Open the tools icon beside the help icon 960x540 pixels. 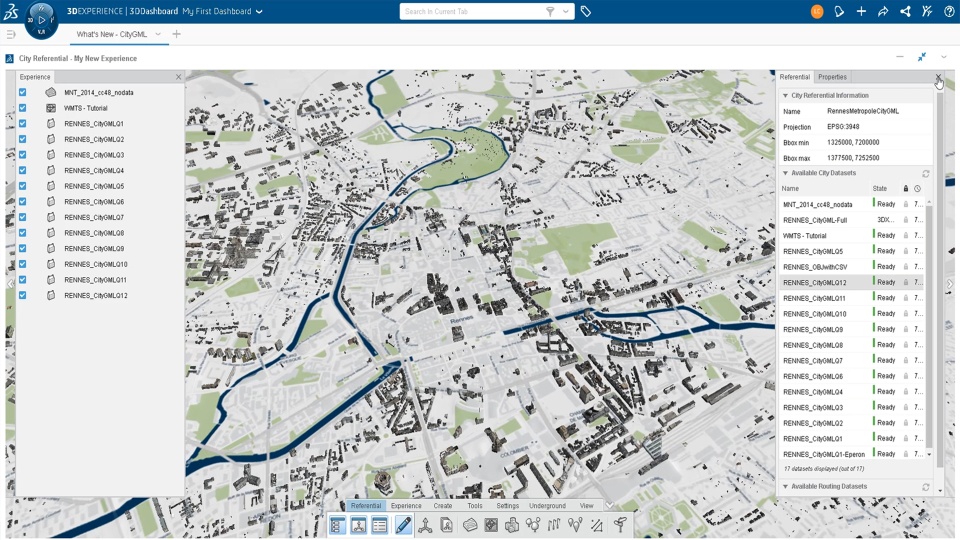click(927, 11)
